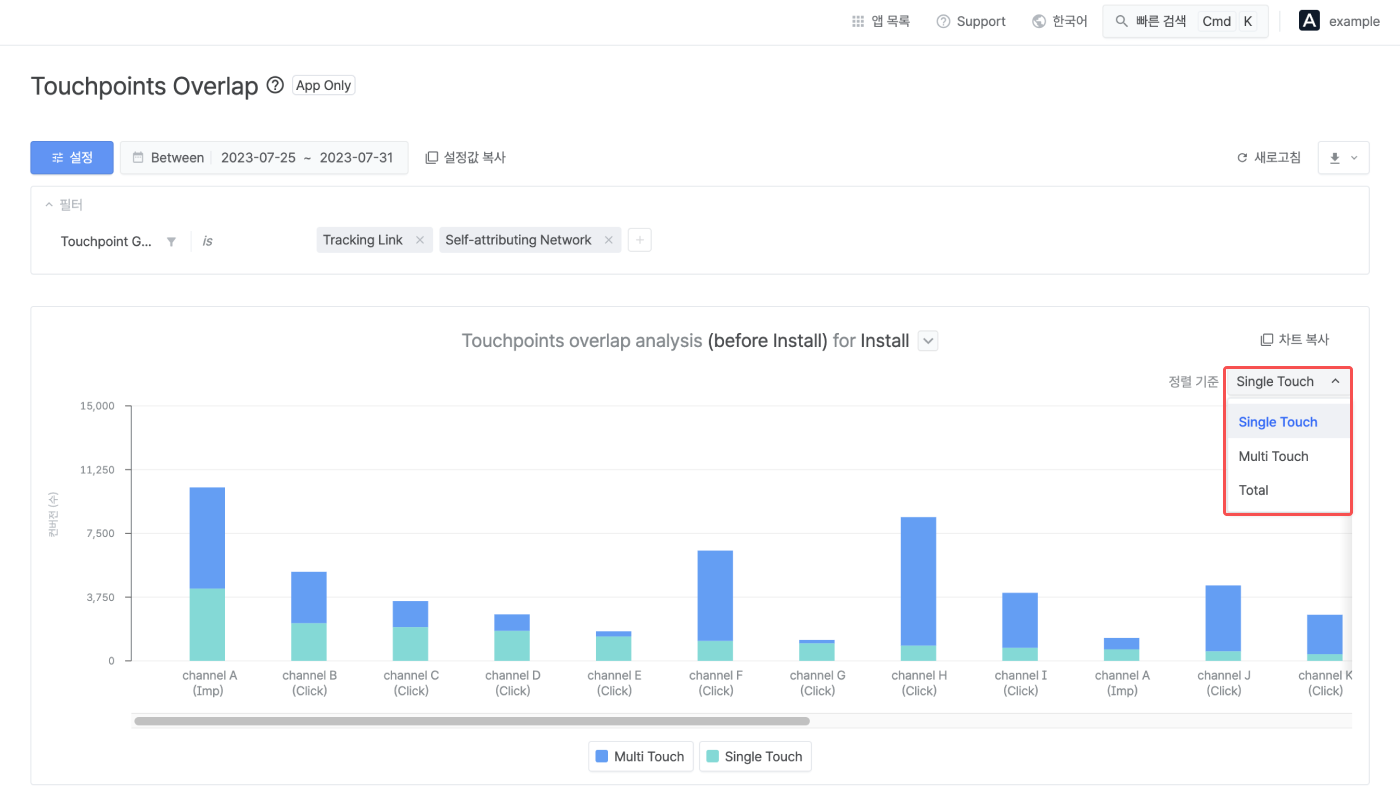Copy settings with 설정값 복사
Viewport: 1400px width, 800px height.
pyautogui.click(x=465, y=157)
